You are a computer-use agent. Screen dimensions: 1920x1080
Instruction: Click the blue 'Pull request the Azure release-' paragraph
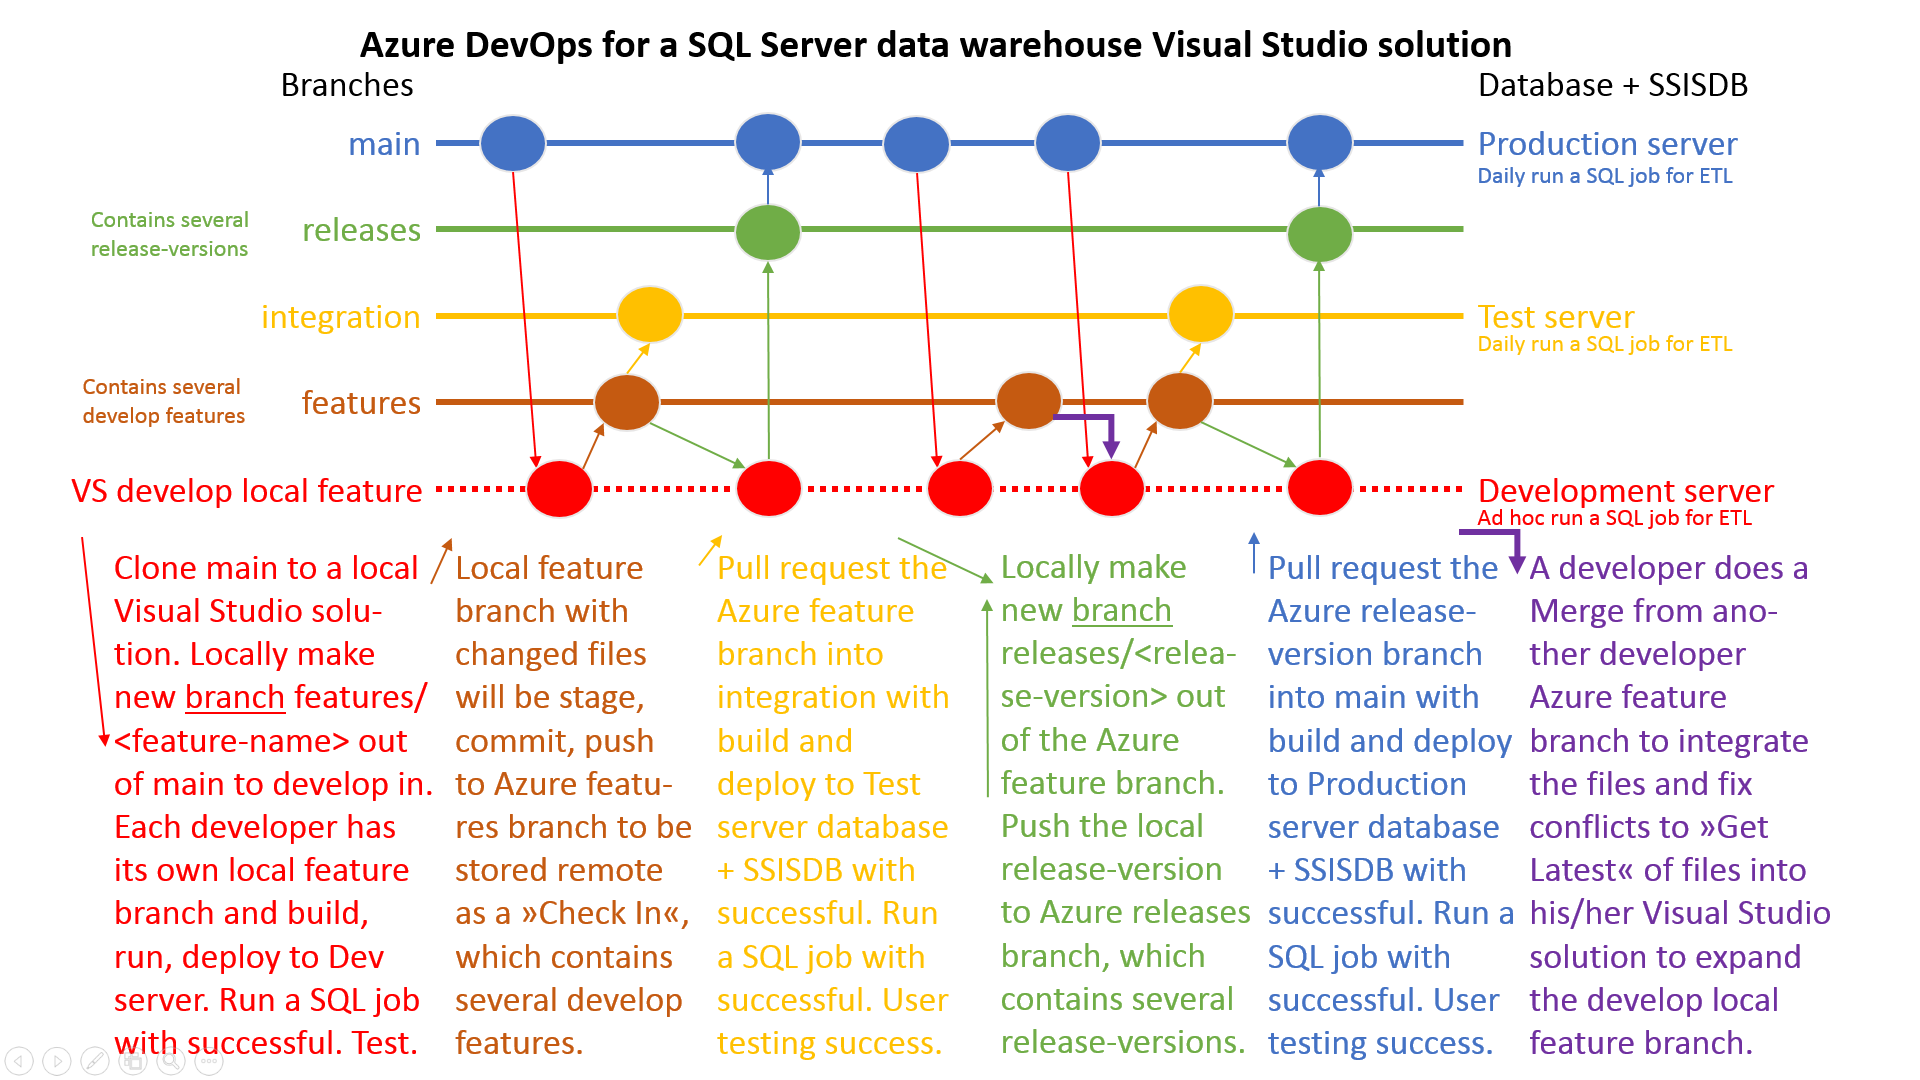pyautogui.click(x=1390, y=805)
